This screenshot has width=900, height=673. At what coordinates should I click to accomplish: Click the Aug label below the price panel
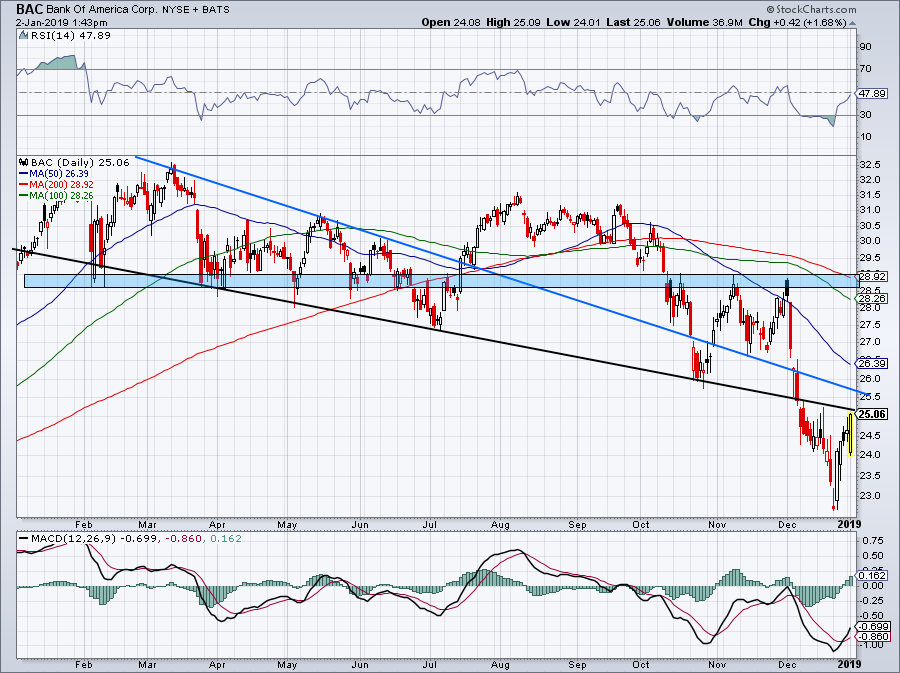(501, 525)
